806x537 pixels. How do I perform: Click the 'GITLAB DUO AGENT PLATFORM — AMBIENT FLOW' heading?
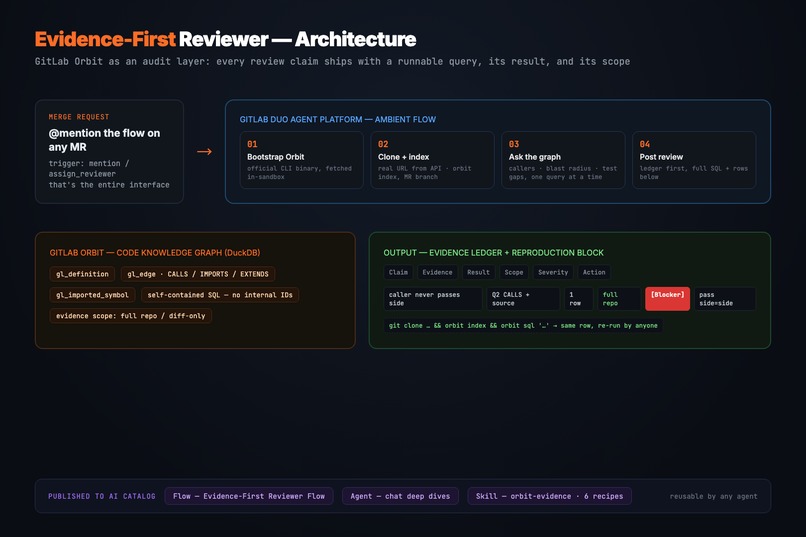(338, 119)
